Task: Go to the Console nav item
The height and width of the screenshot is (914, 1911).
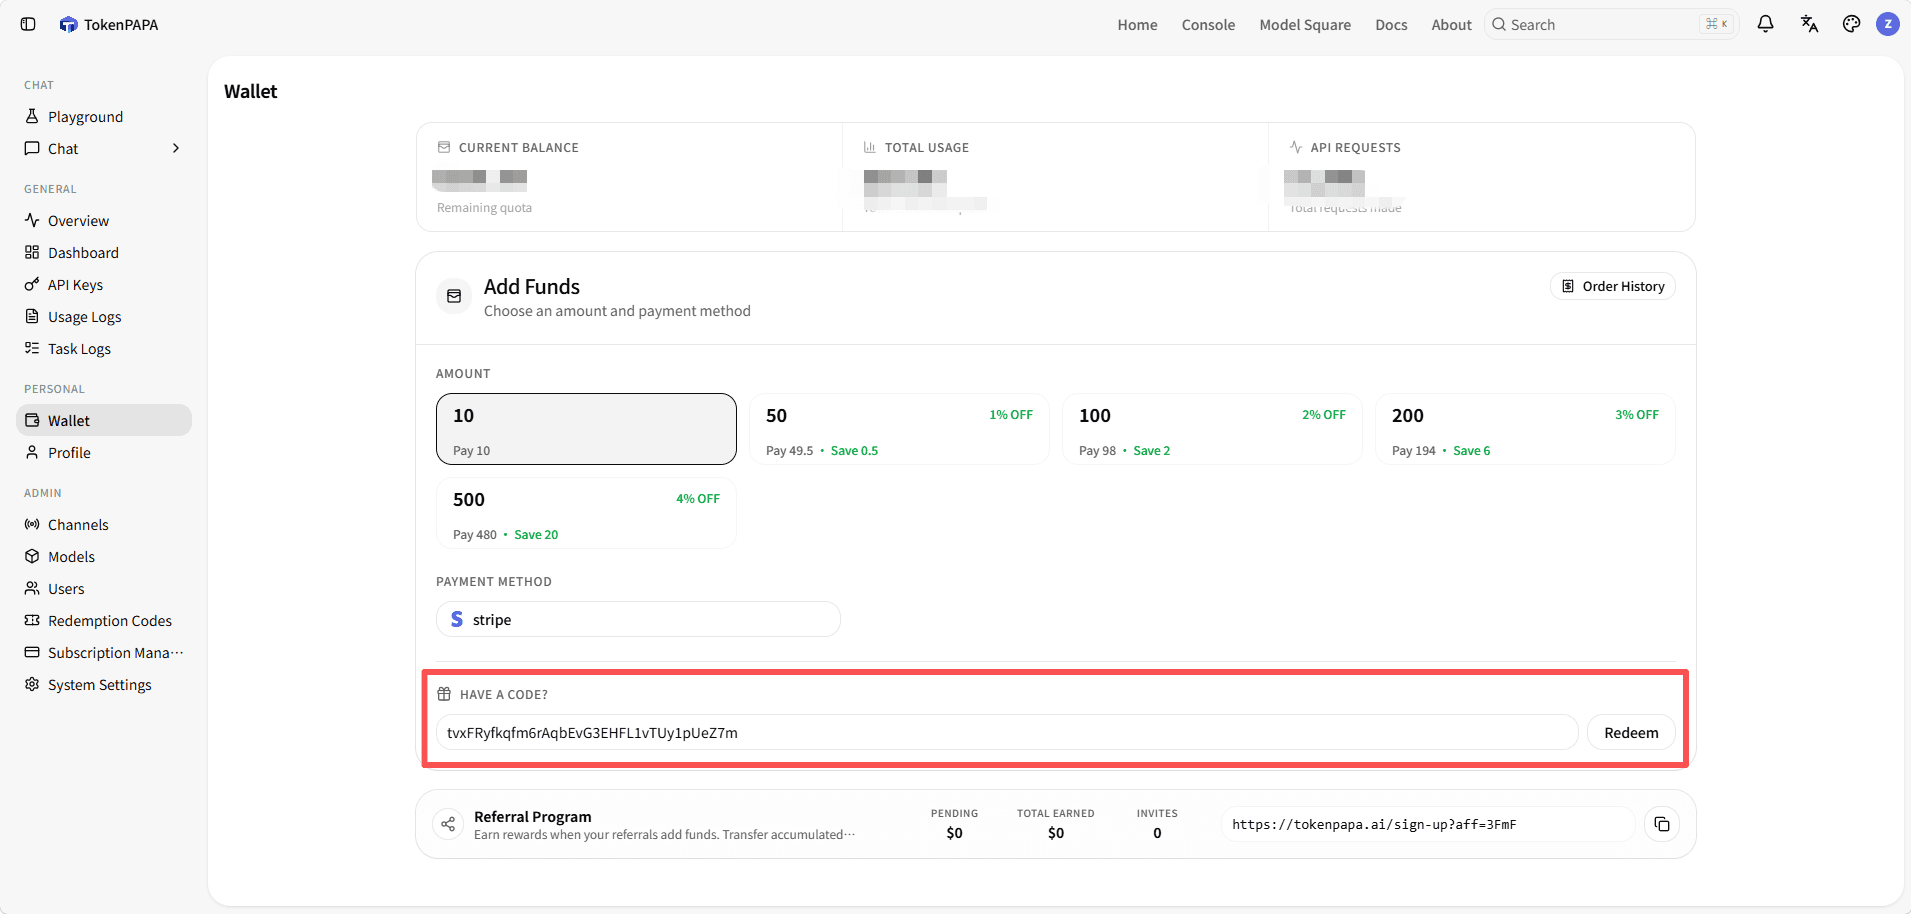Action: pyautogui.click(x=1208, y=24)
